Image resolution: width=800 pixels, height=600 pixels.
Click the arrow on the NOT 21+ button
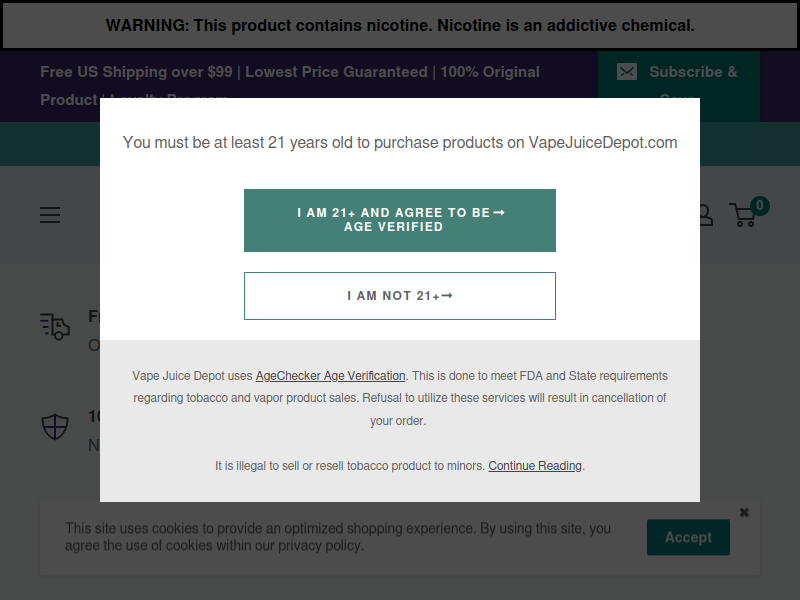tap(446, 295)
